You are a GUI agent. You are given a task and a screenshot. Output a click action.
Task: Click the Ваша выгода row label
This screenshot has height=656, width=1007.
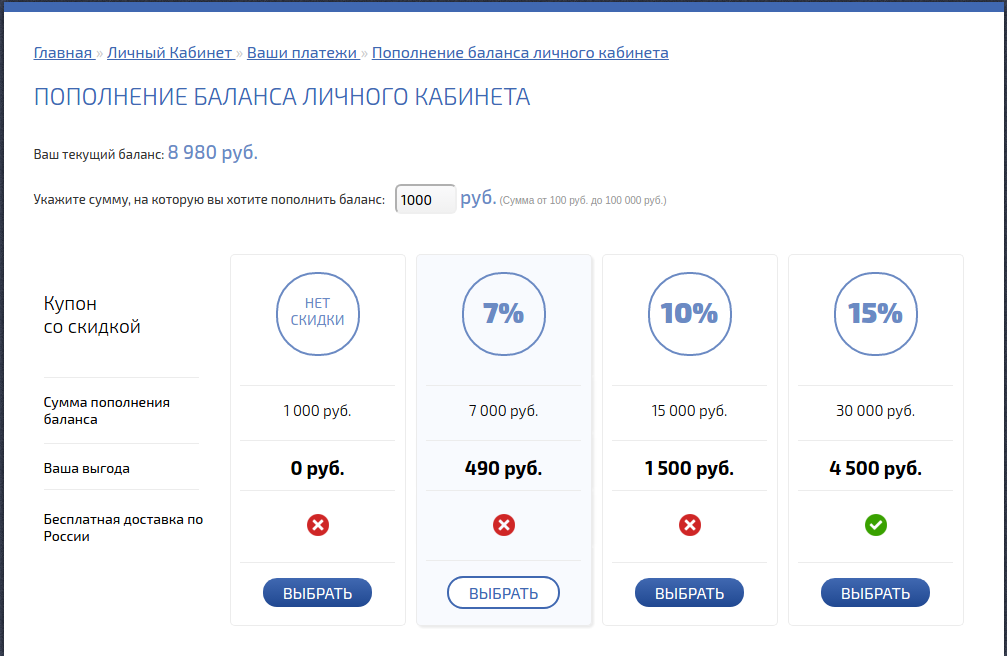87,468
